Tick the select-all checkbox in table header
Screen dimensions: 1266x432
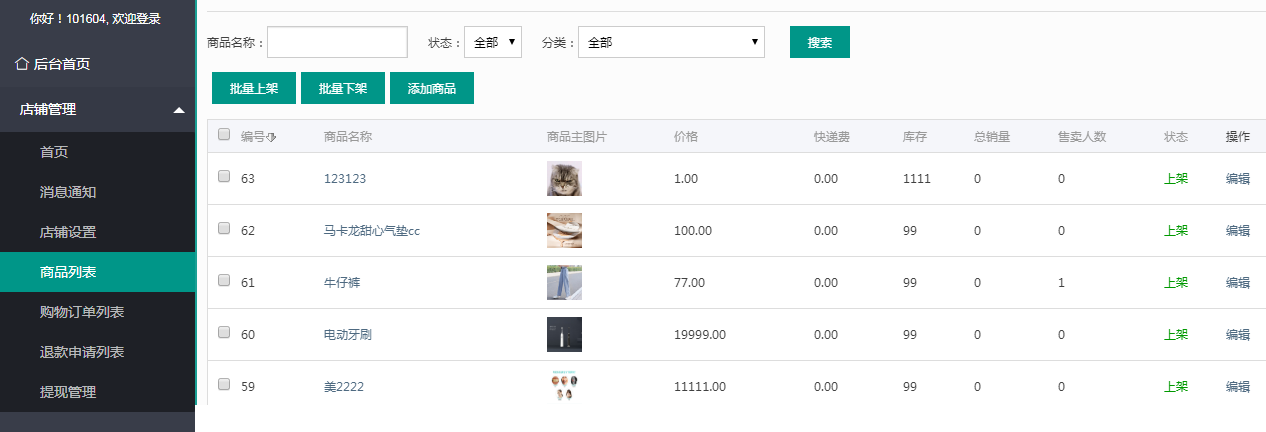pyautogui.click(x=224, y=135)
